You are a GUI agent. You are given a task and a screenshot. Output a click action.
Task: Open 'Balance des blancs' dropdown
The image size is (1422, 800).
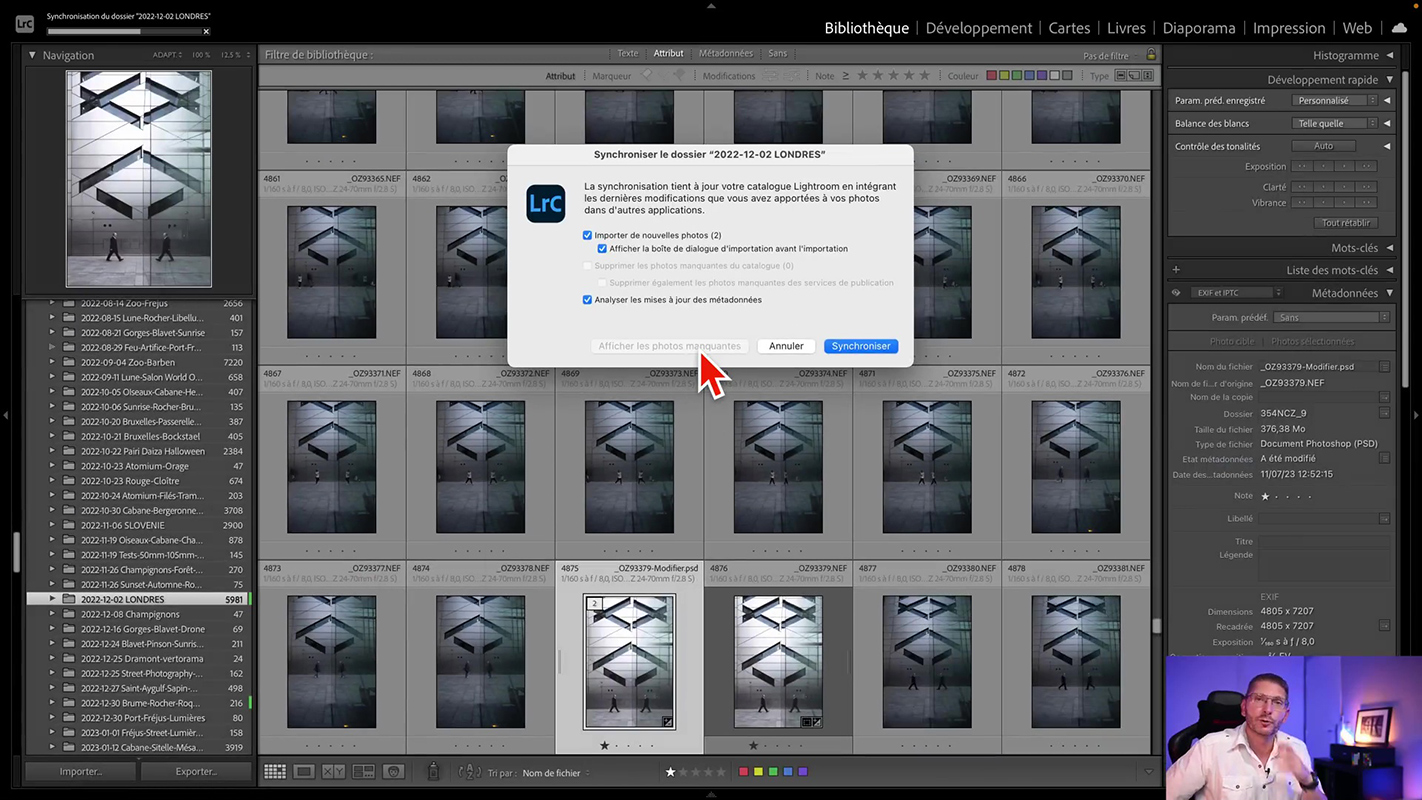point(1335,123)
